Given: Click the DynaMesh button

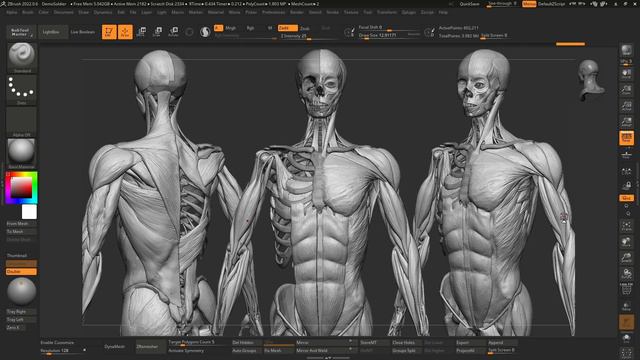Looking at the screenshot, I should coord(115,347).
